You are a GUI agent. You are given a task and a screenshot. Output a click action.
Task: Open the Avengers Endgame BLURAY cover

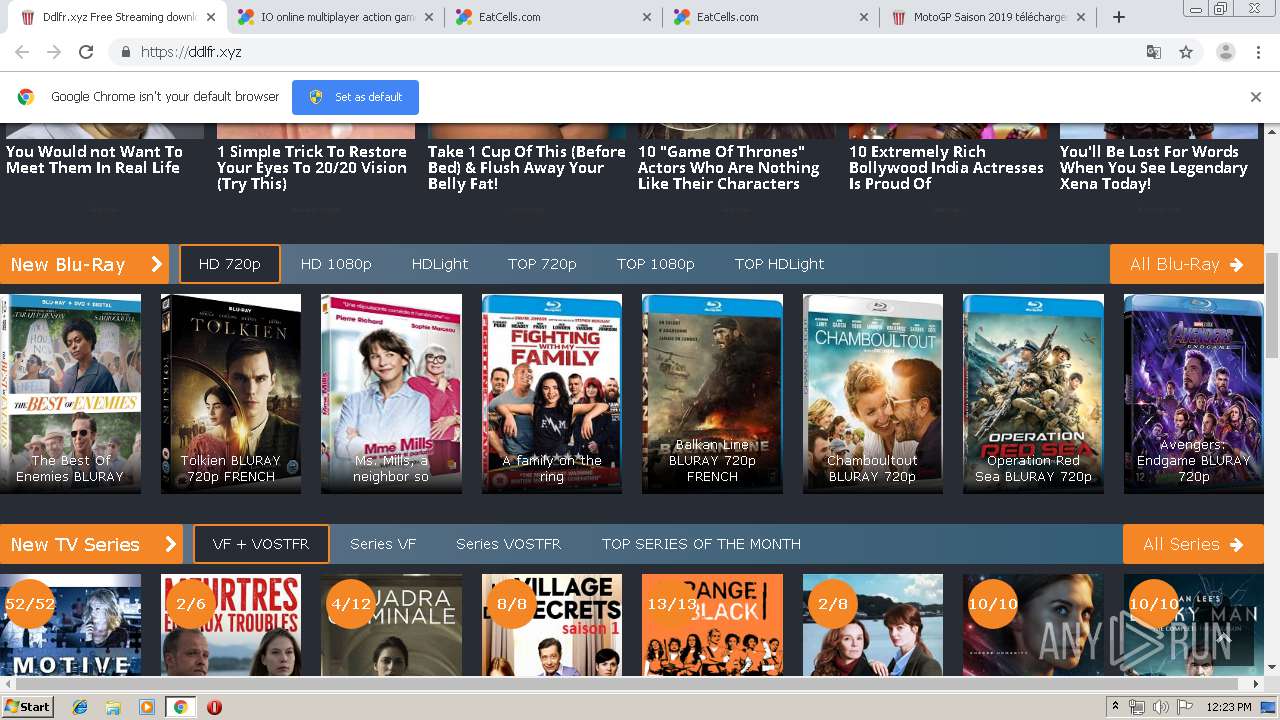tap(1193, 393)
